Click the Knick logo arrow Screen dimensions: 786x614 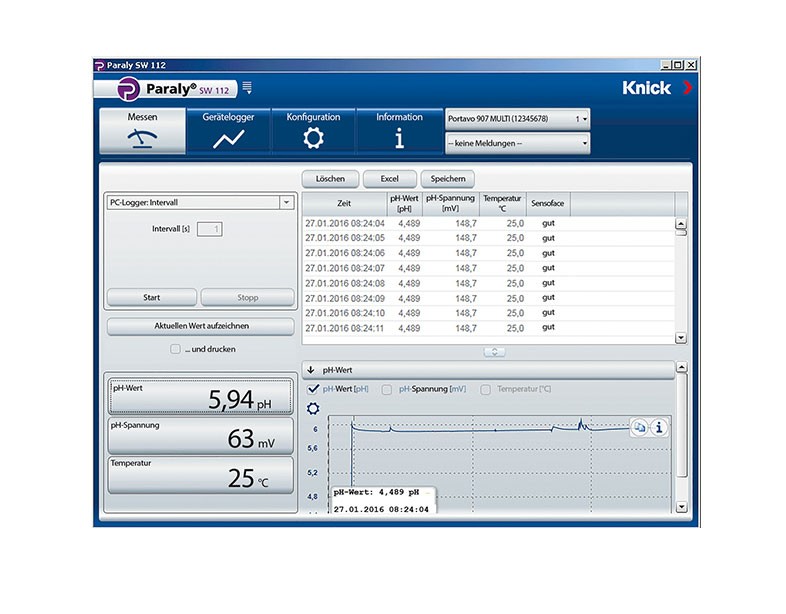[686, 88]
